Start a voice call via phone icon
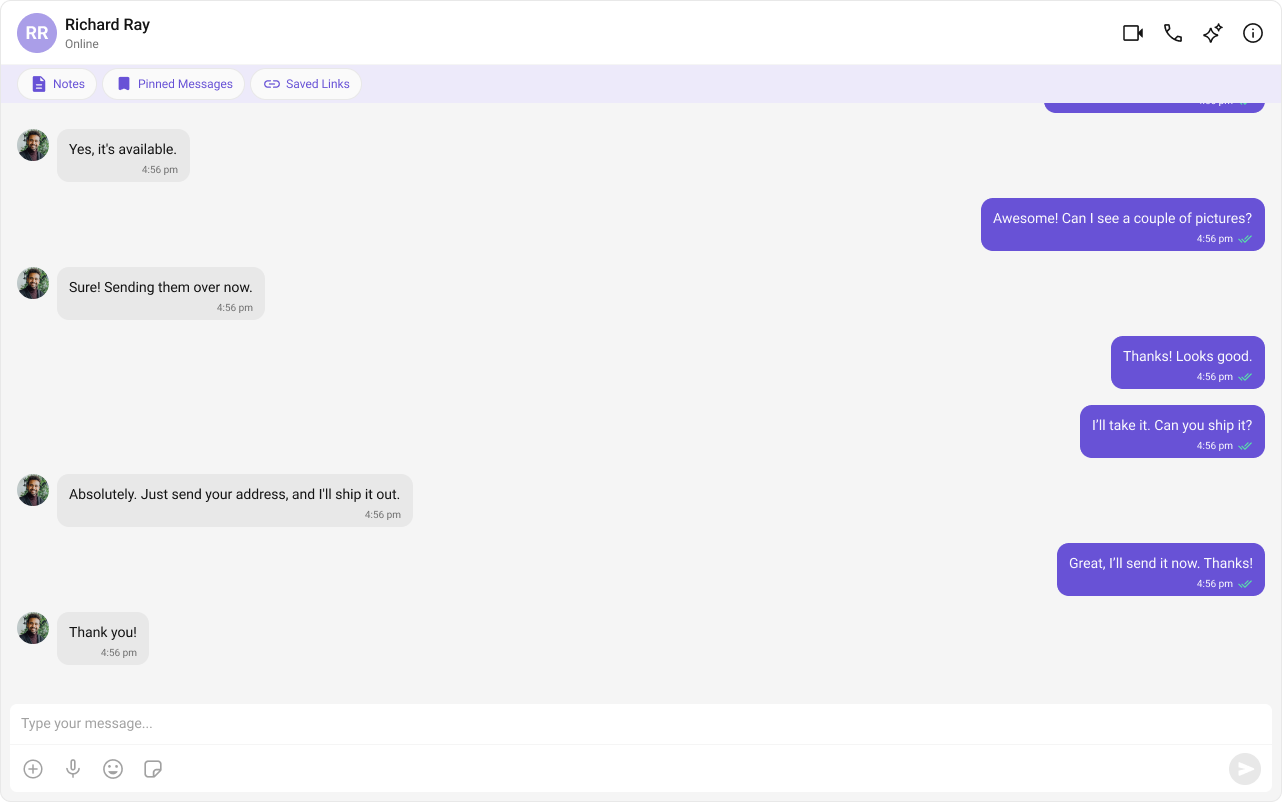The image size is (1282, 802). pos(1173,33)
